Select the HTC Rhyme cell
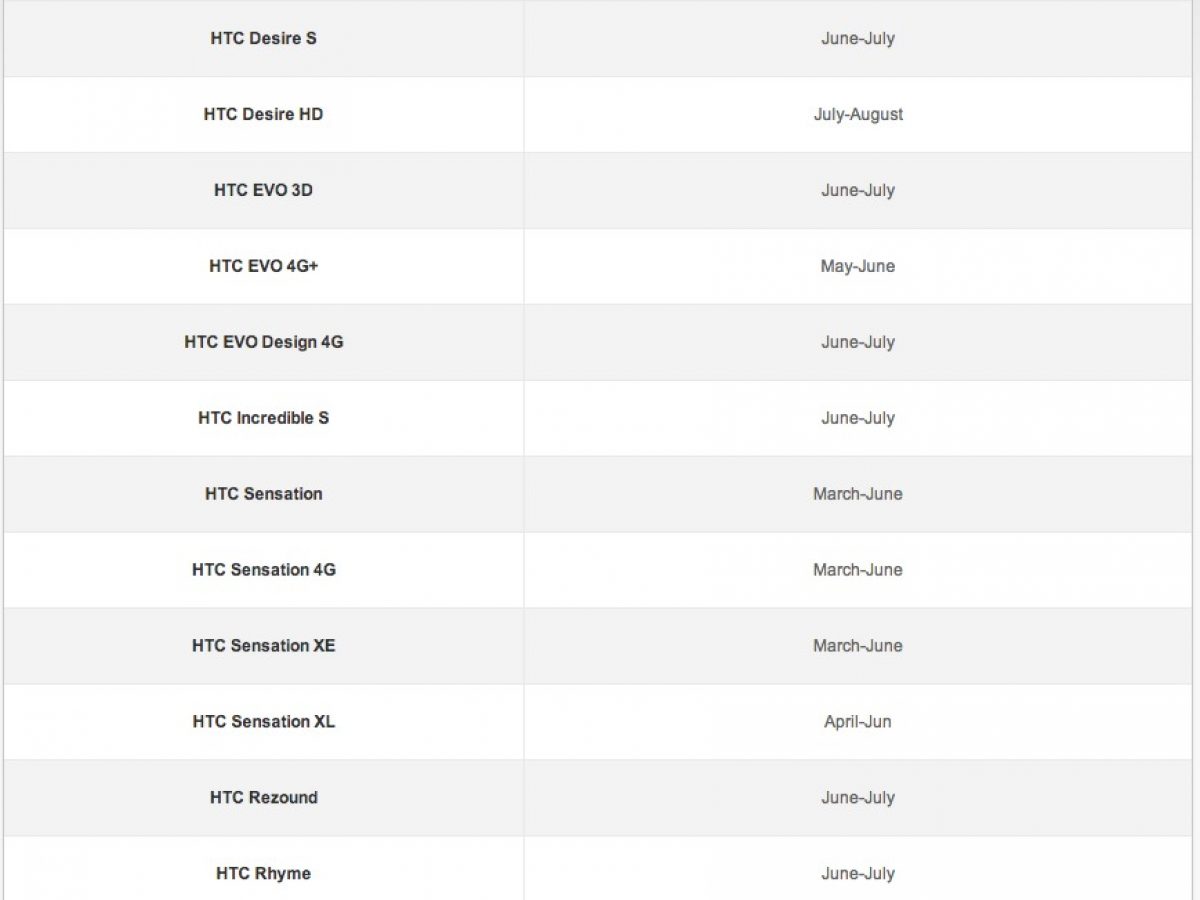Screen dimensions: 1200x900 click(263, 875)
